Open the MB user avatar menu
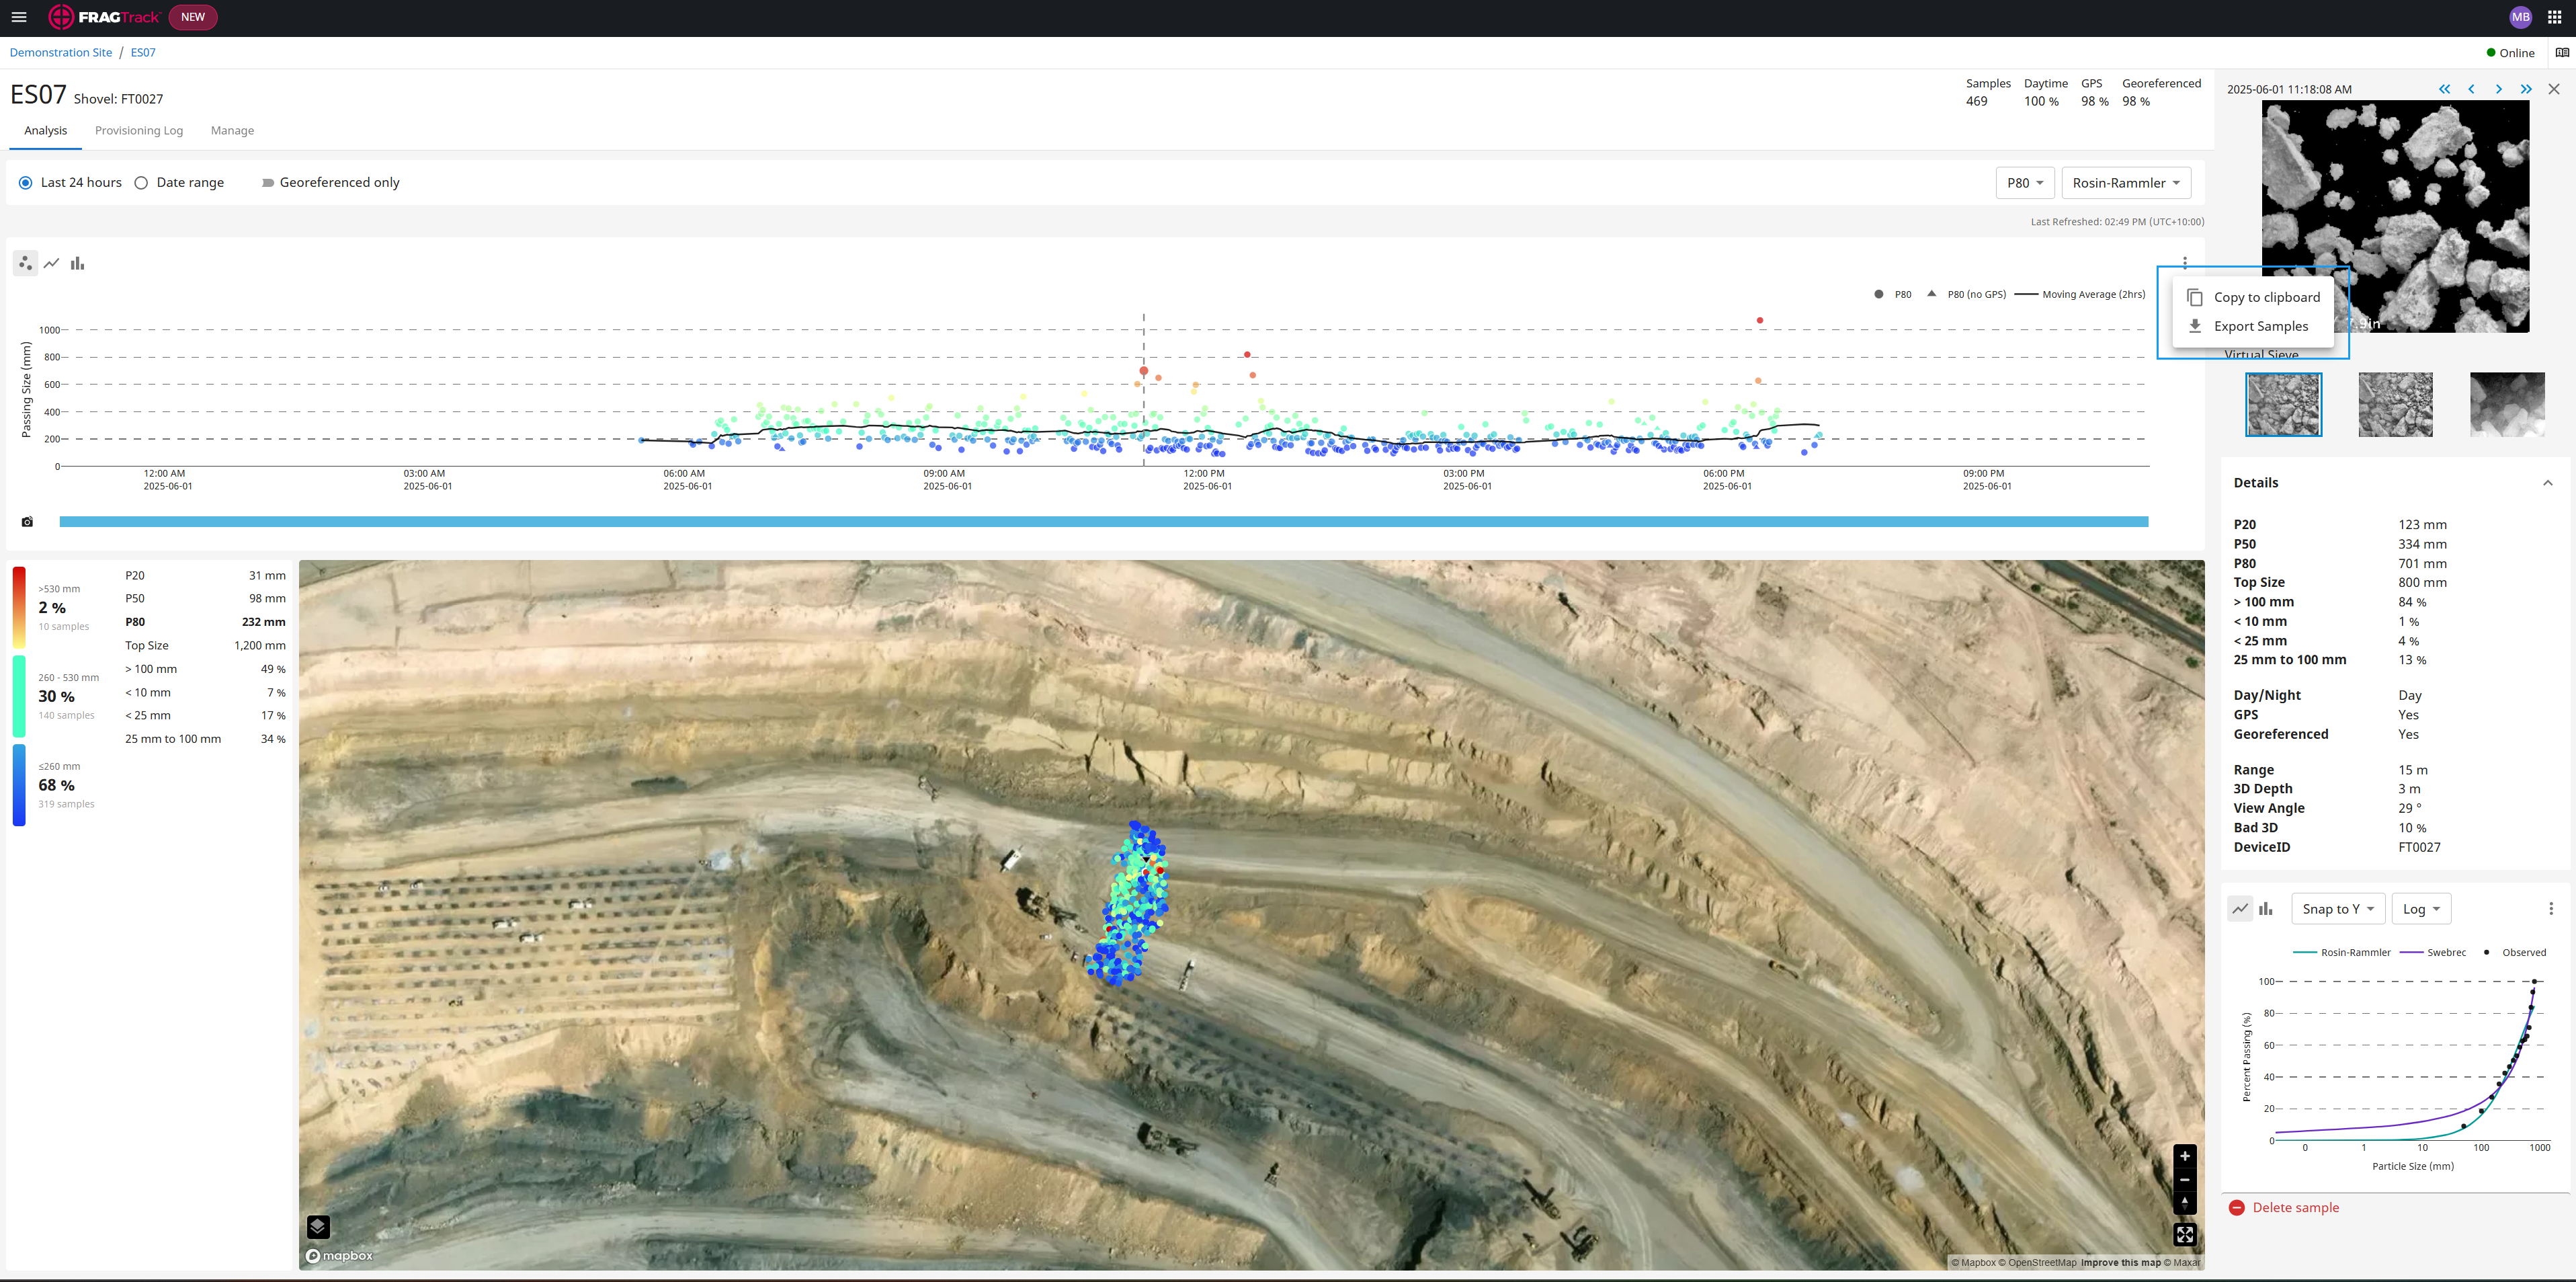The height and width of the screenshot is (1282, 2576). (x=2520, y=17)
